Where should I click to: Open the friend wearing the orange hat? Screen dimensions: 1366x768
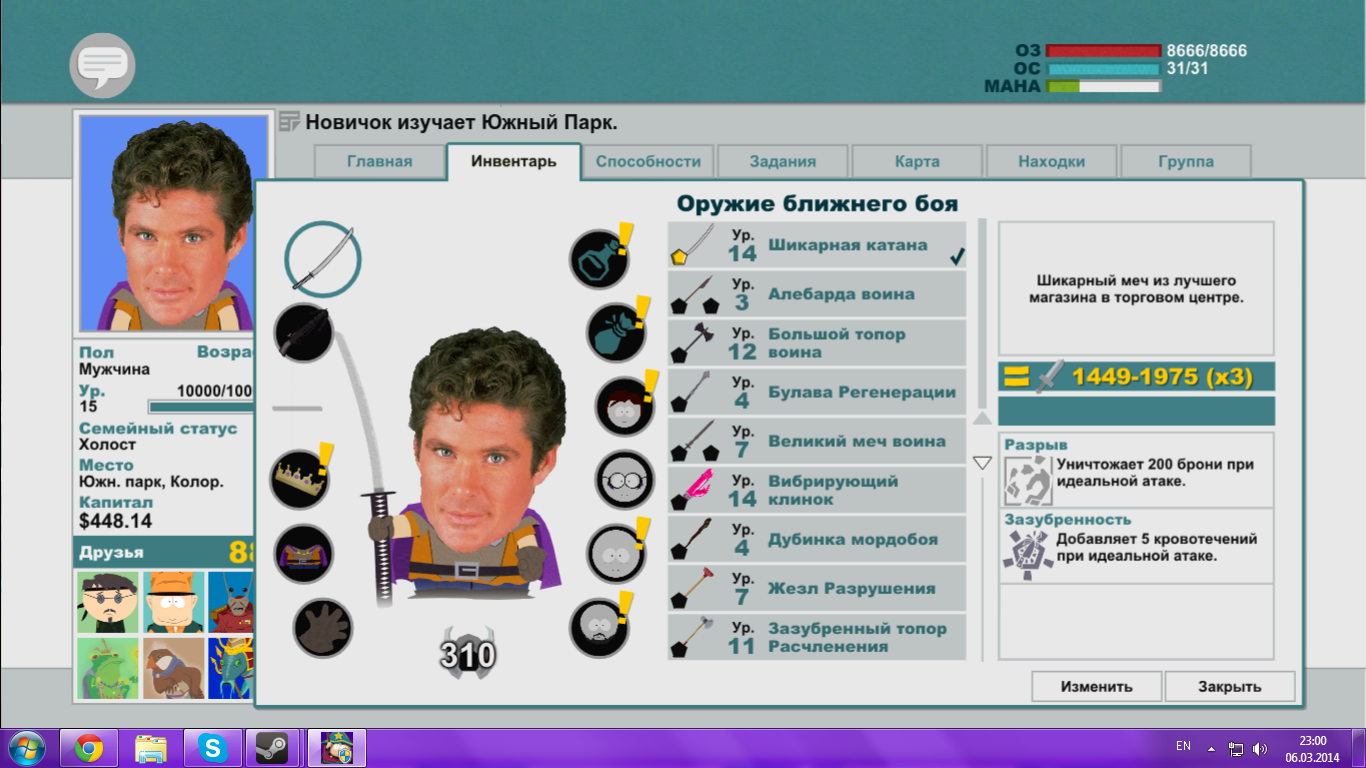(174, 602)
